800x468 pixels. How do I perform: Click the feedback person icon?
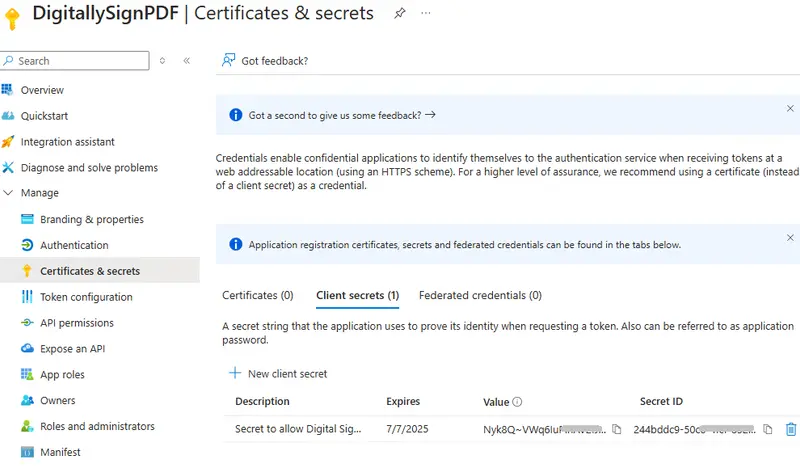228,60
